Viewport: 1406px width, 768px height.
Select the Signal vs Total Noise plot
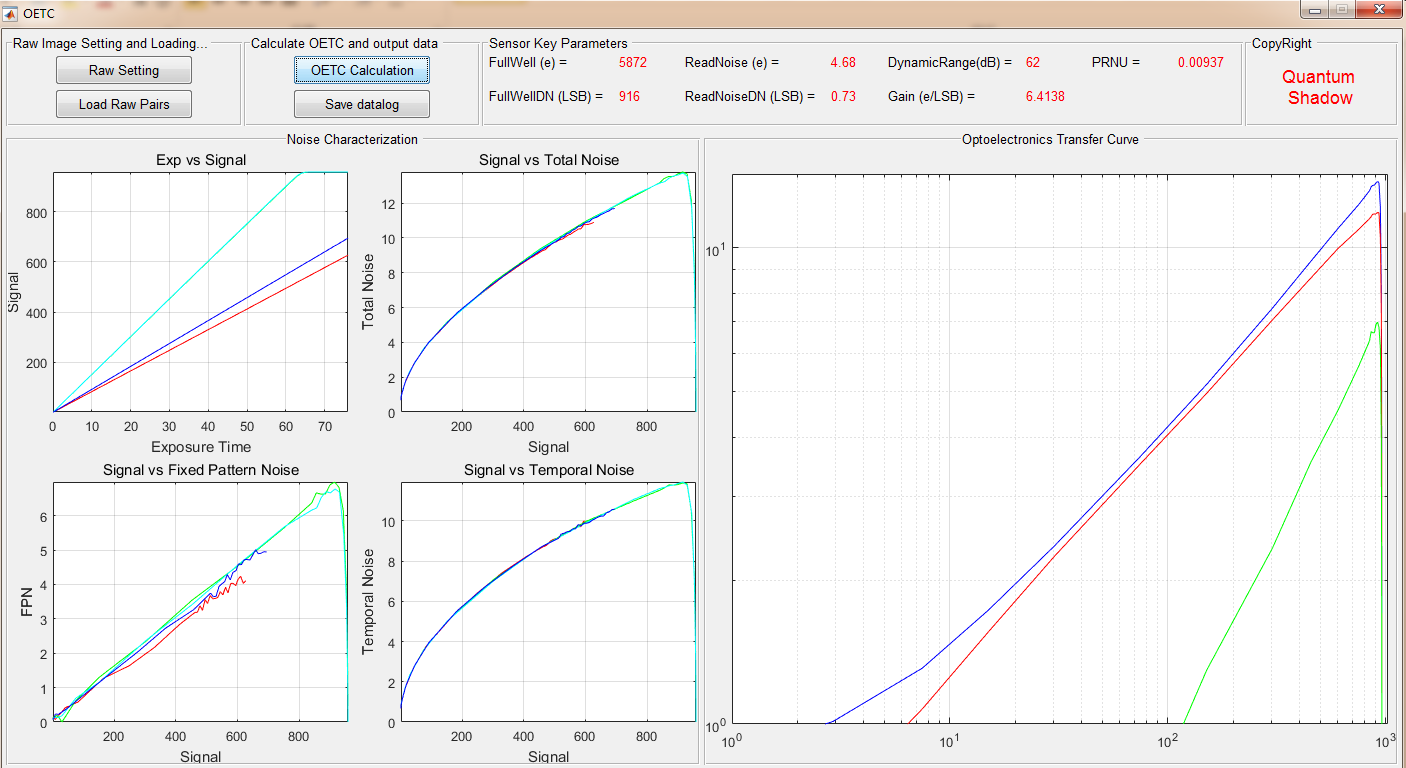point(548,292)
